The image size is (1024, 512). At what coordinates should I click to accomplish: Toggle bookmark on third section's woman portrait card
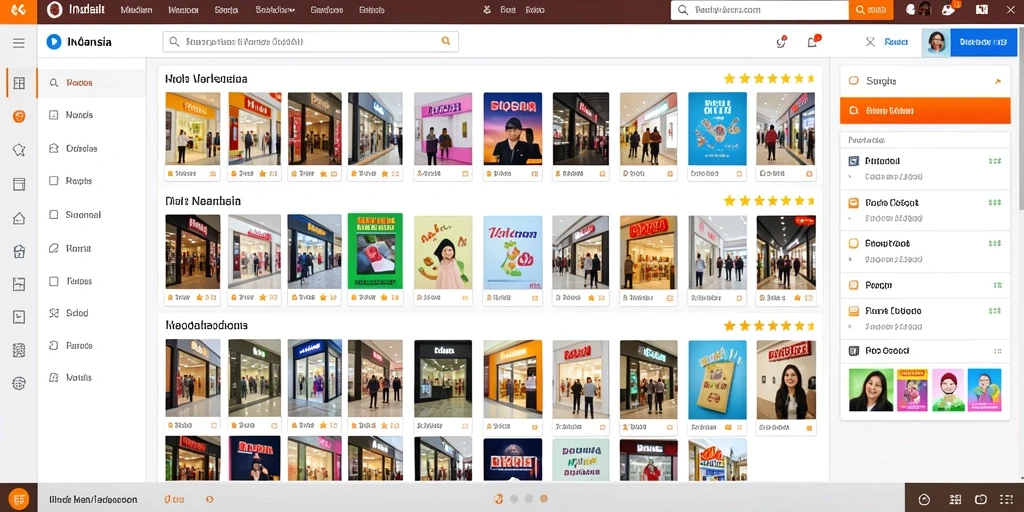coord(810,428)
